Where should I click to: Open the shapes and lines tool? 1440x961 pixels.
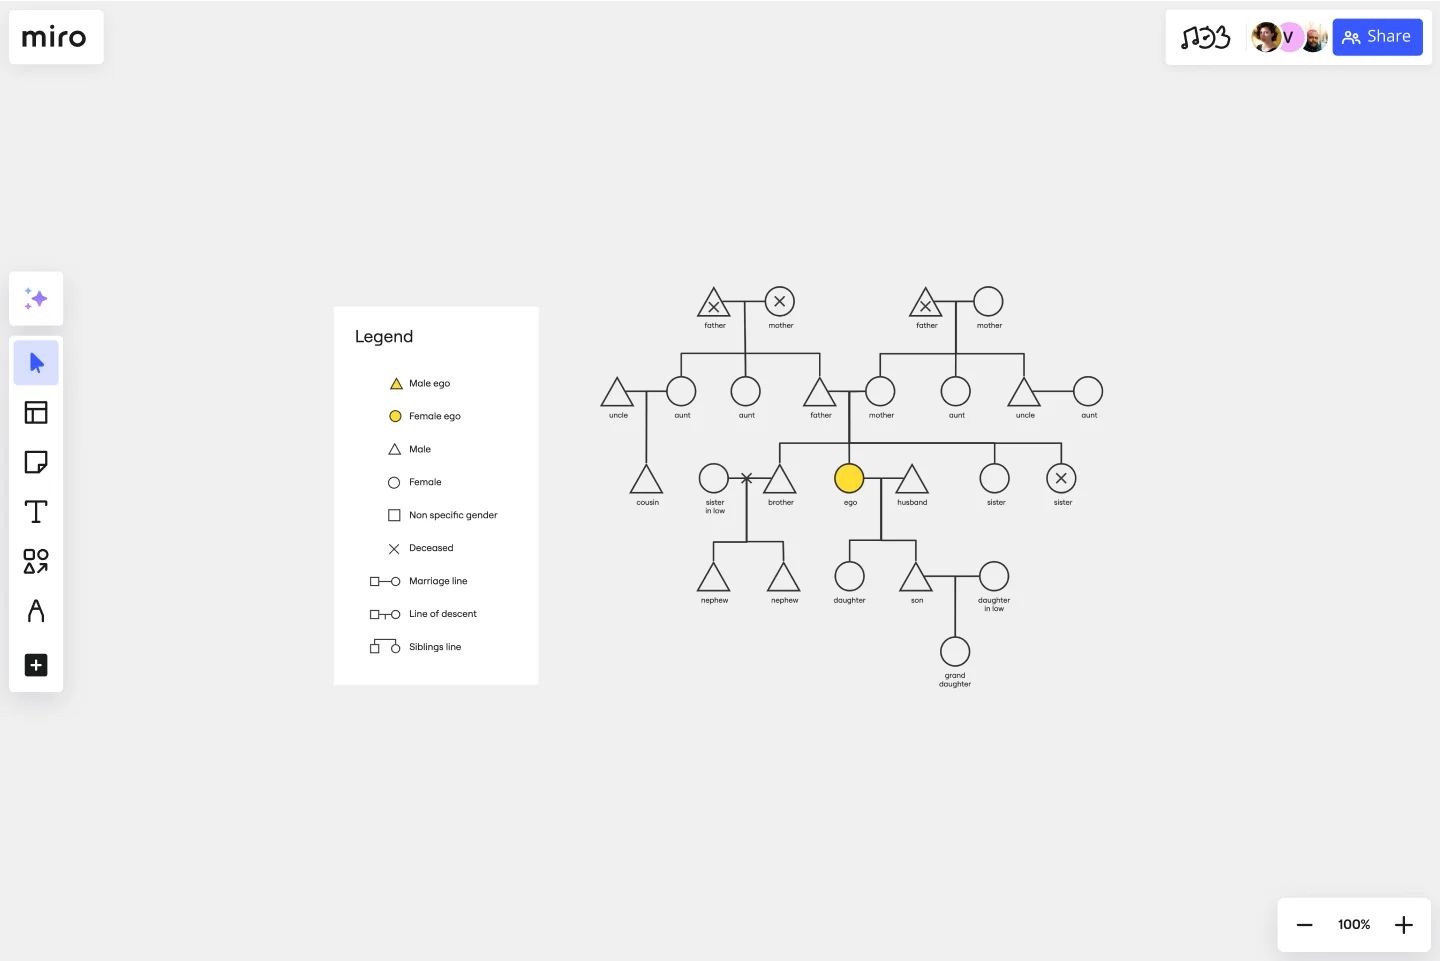[36, 561]
